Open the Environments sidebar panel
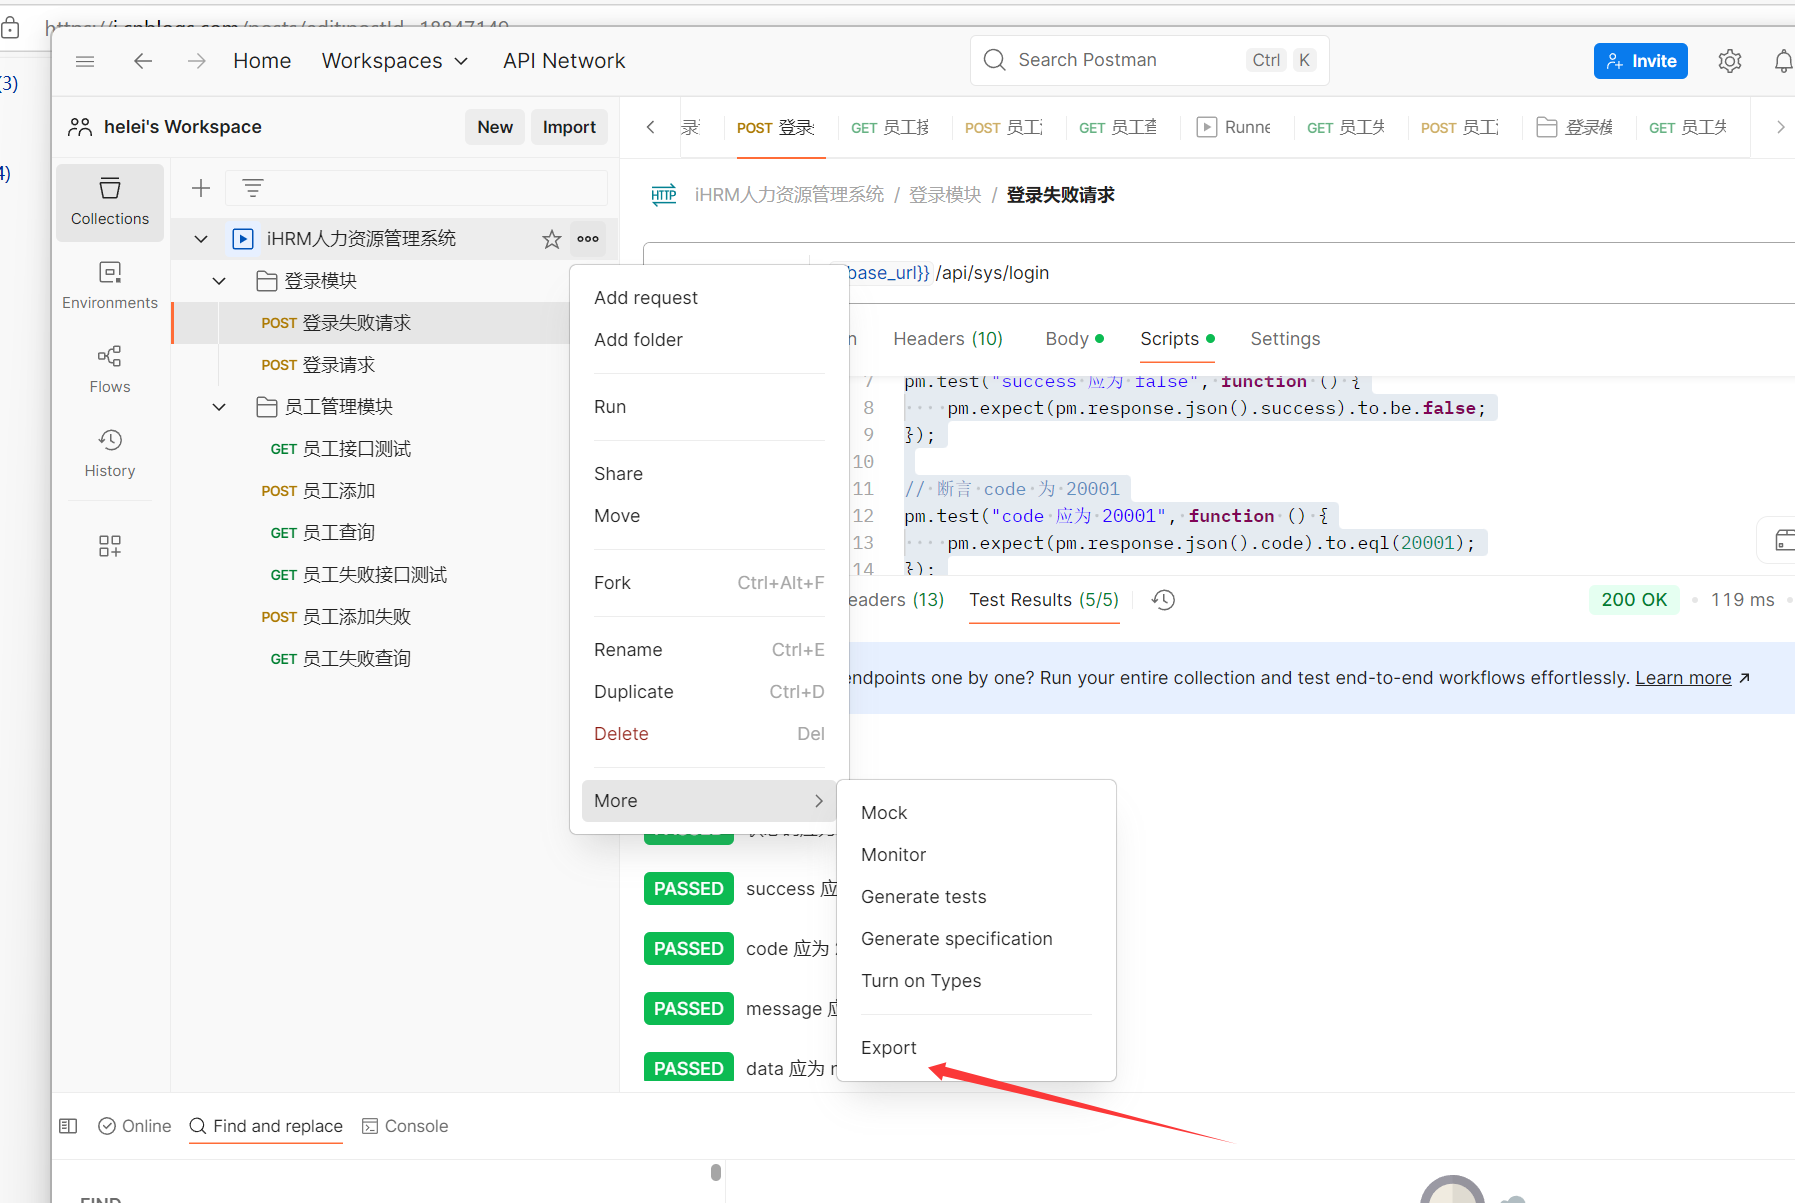Viewport: 1795px width, 1203px height. [x=110, y=286]
